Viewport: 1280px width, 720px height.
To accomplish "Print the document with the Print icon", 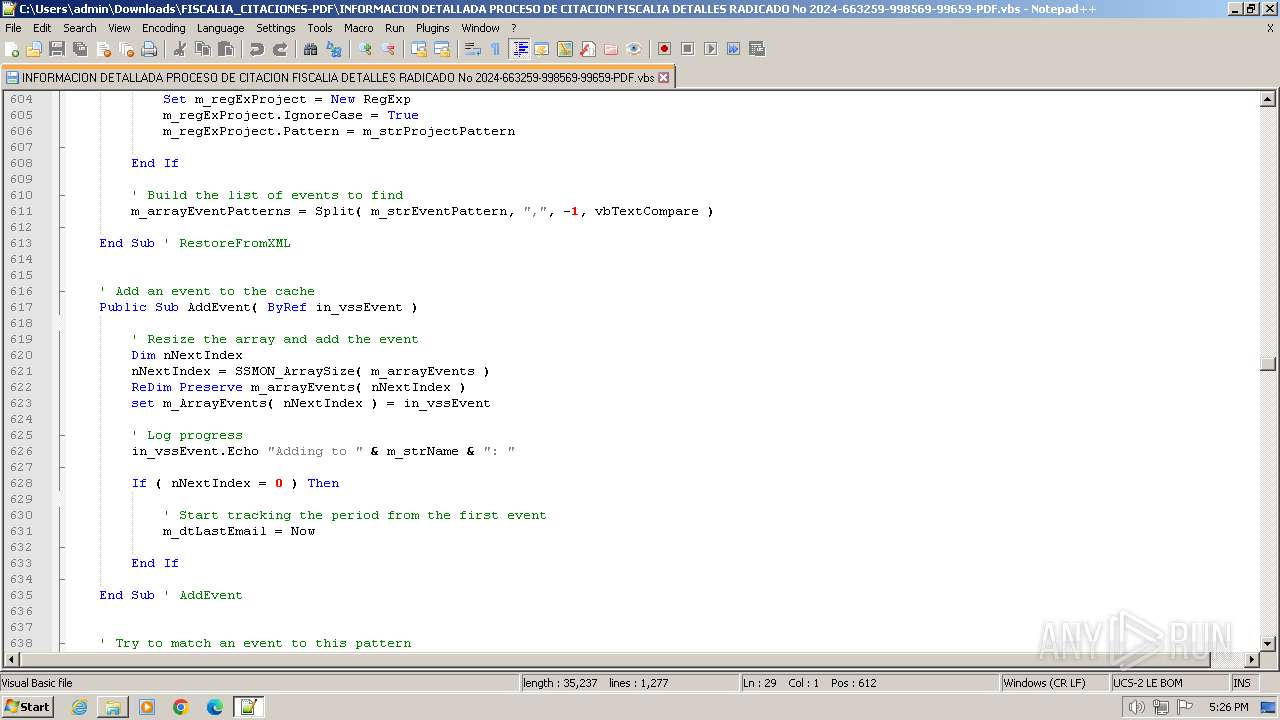I will 149,49.
